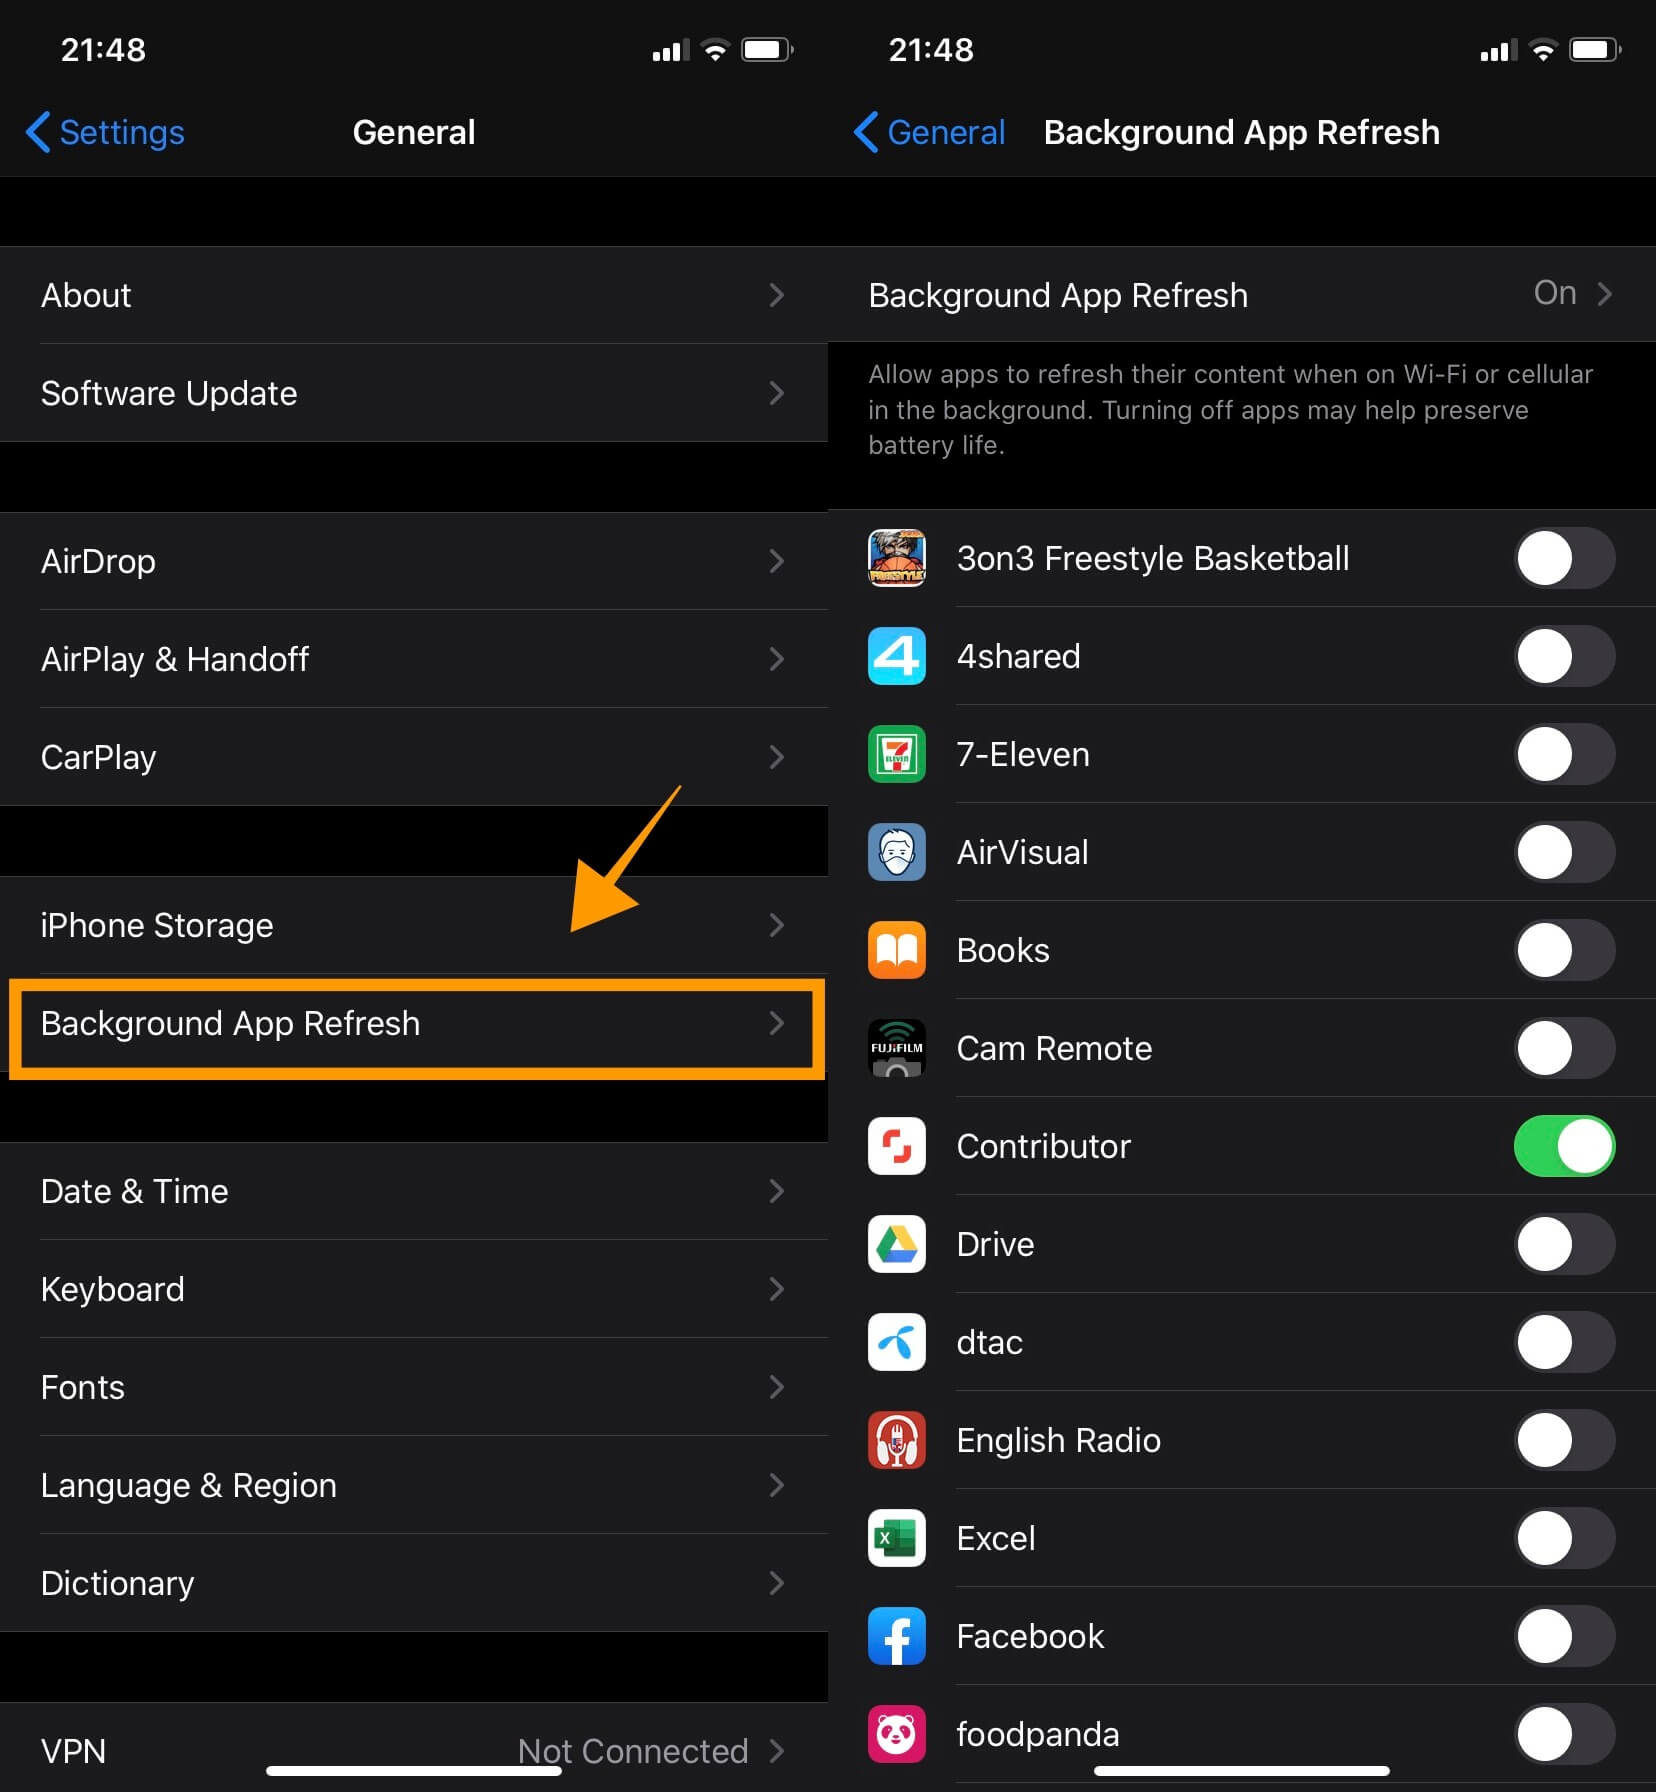
Task: Tap the battery icon on Background App Refresh screen
Action: 1595,50
